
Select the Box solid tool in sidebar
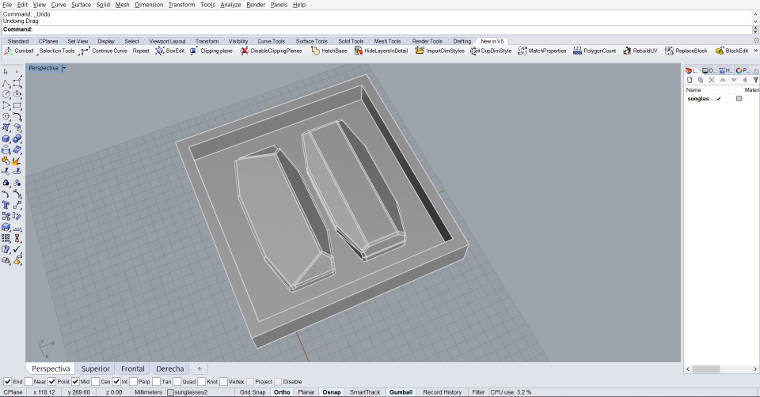(x=6, y=139)
